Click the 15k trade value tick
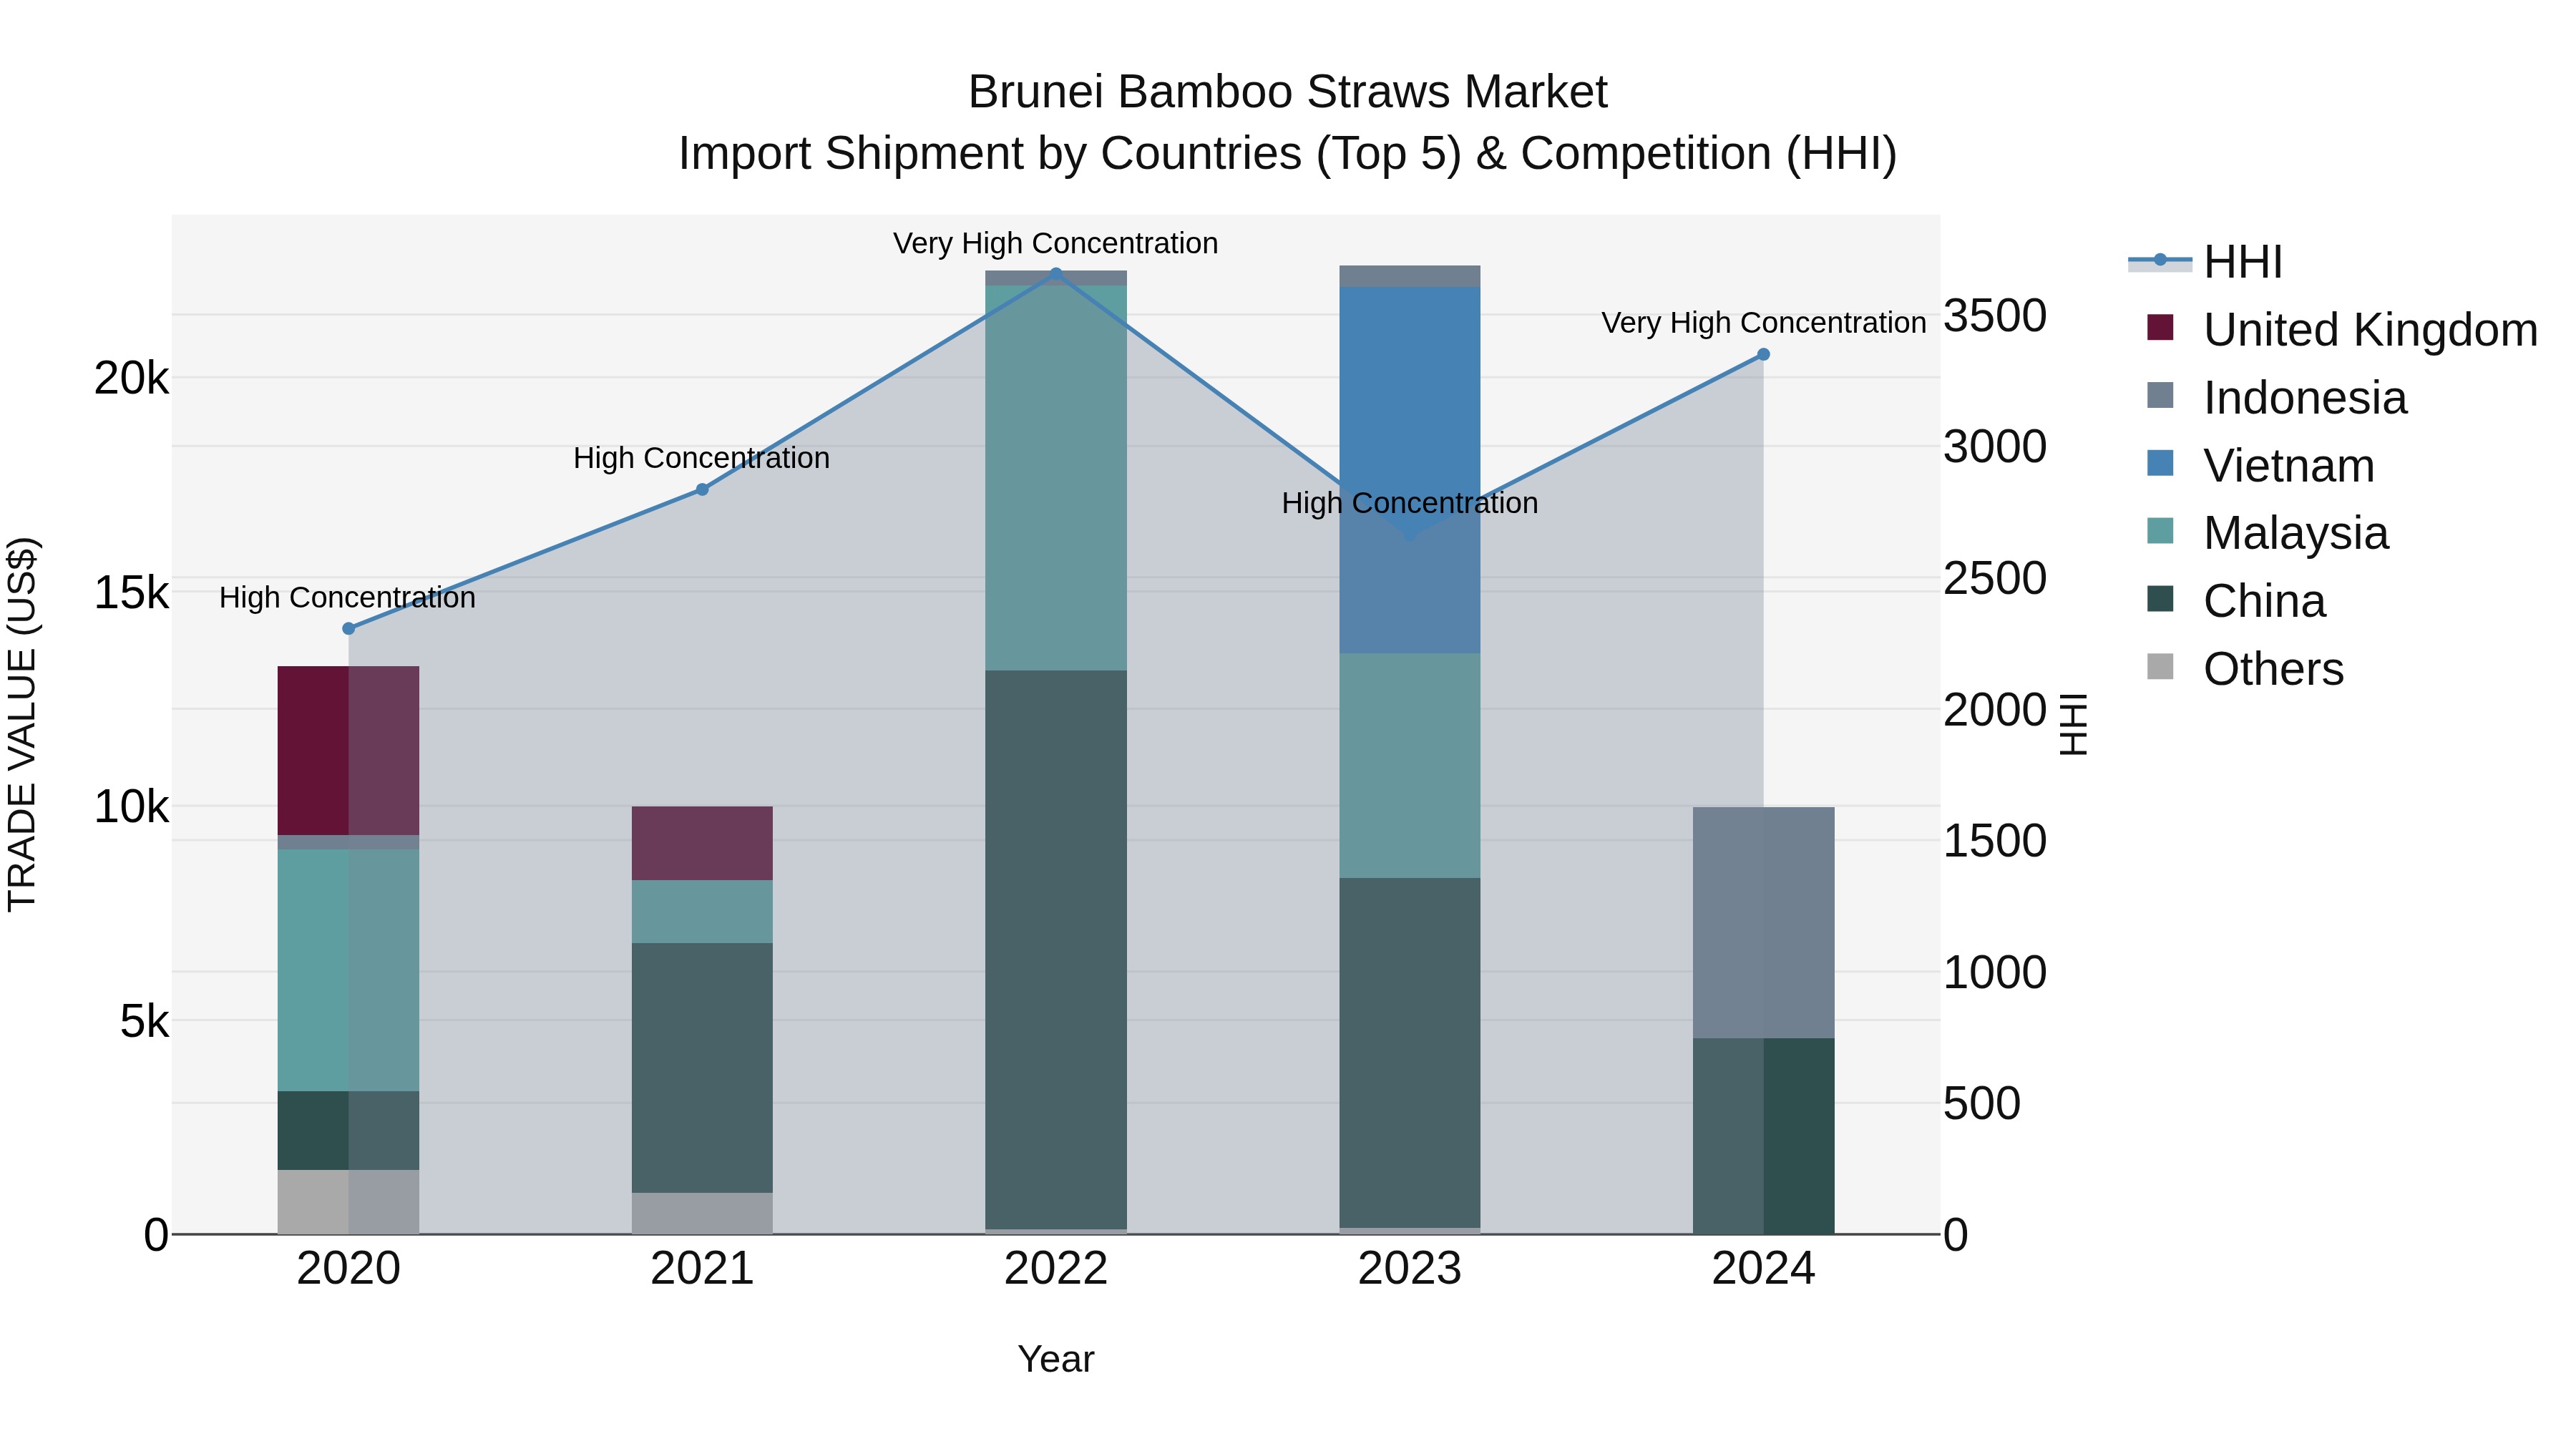 [131, 593]
